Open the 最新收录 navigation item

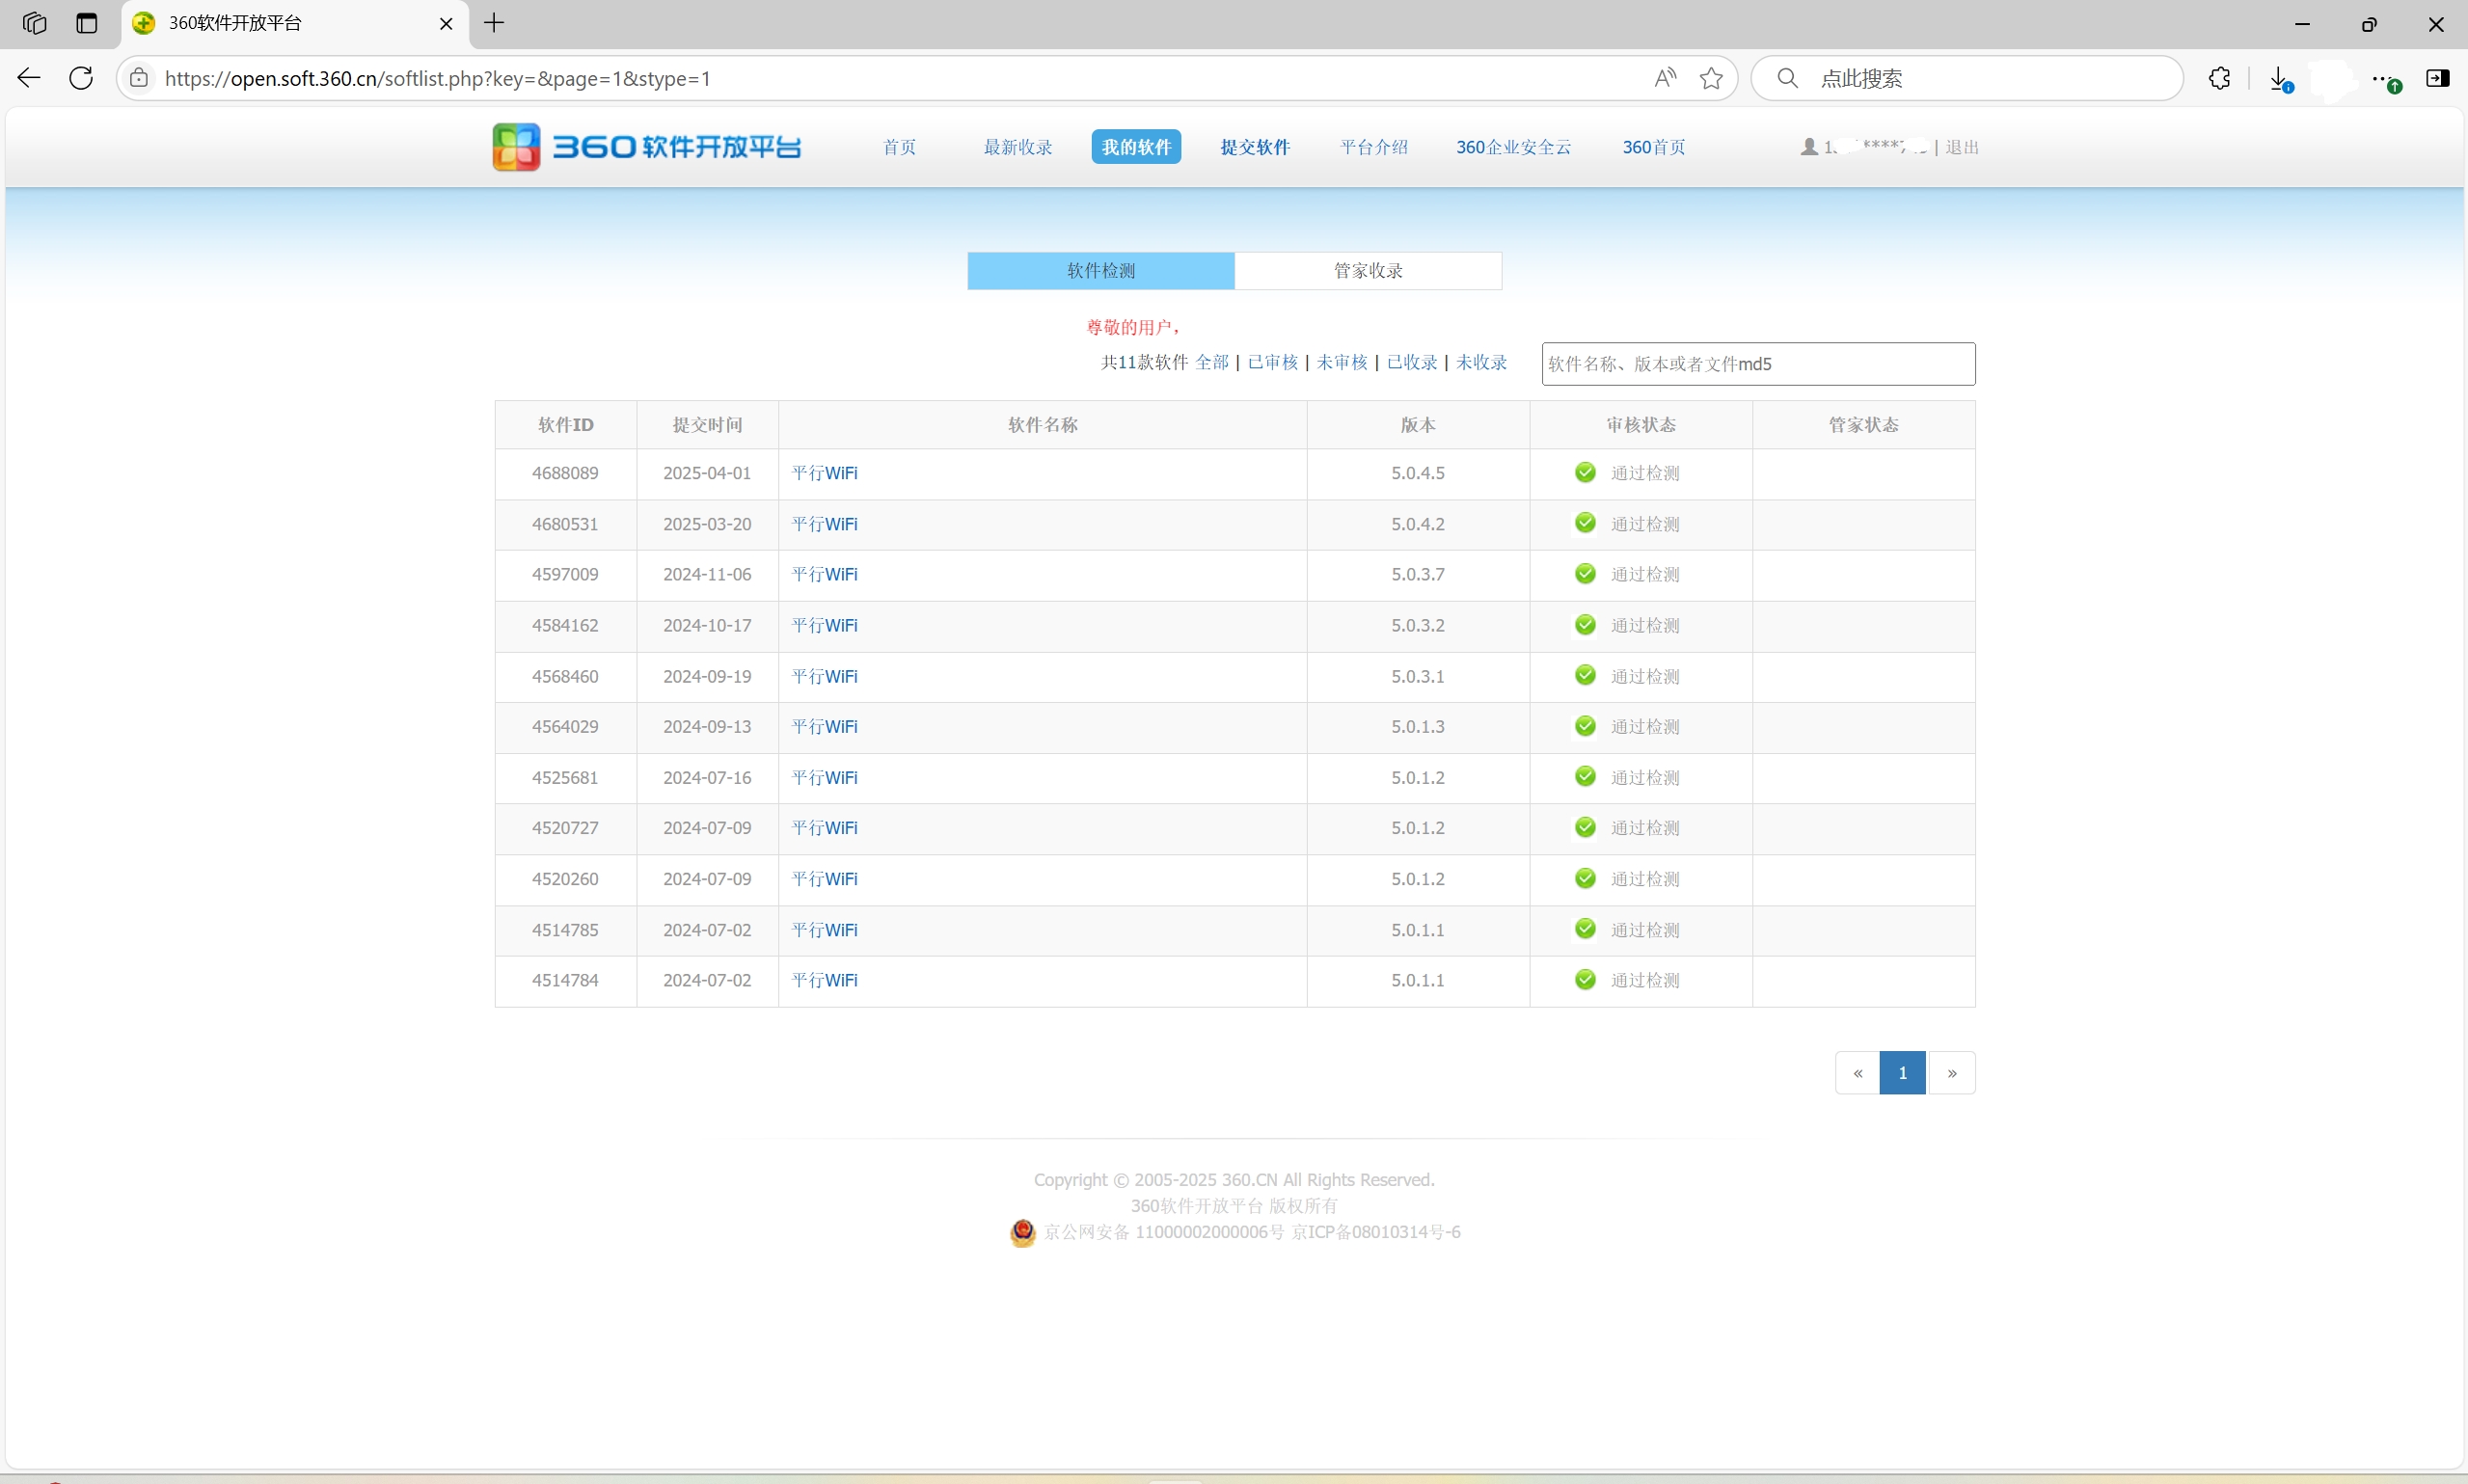[x=1017, y=147]
